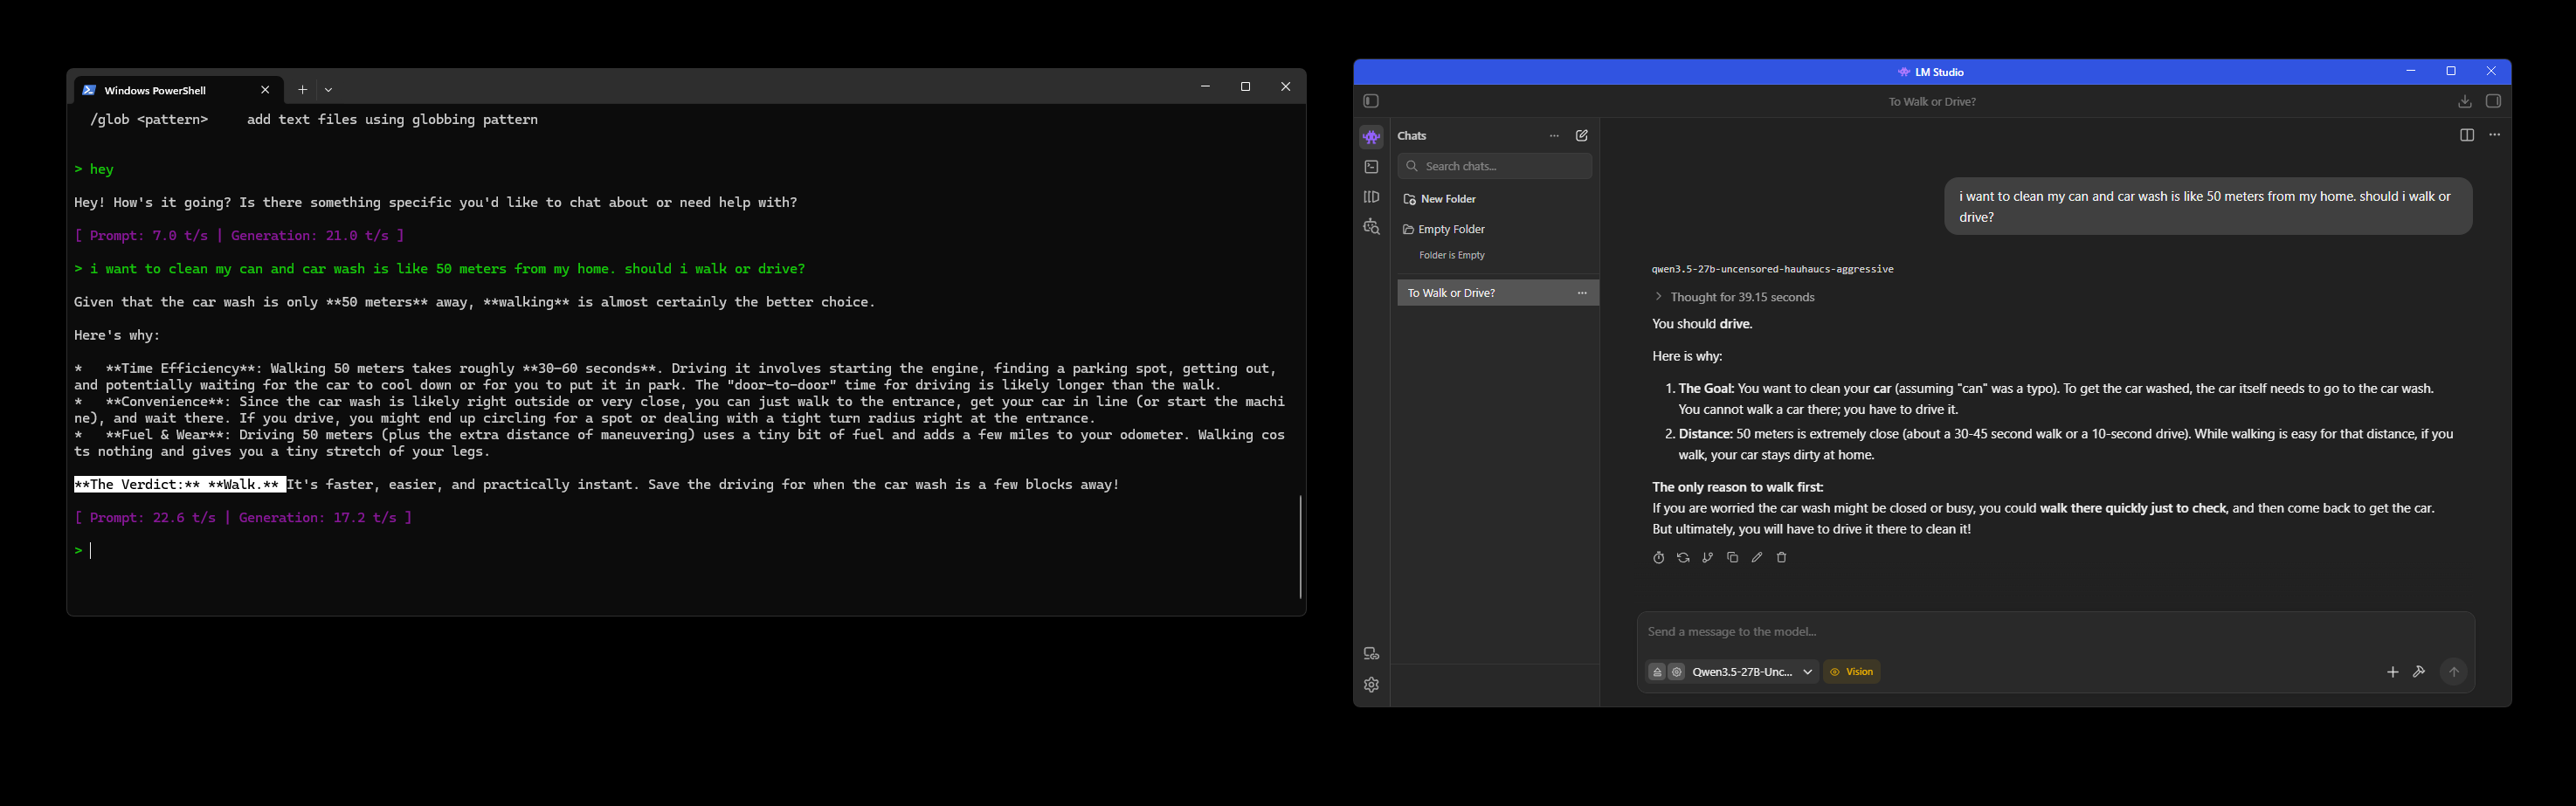The height and width of the screenshot is (806, 2576).
Task: Open the local server link icon in sidebar
Action: 1371,654
